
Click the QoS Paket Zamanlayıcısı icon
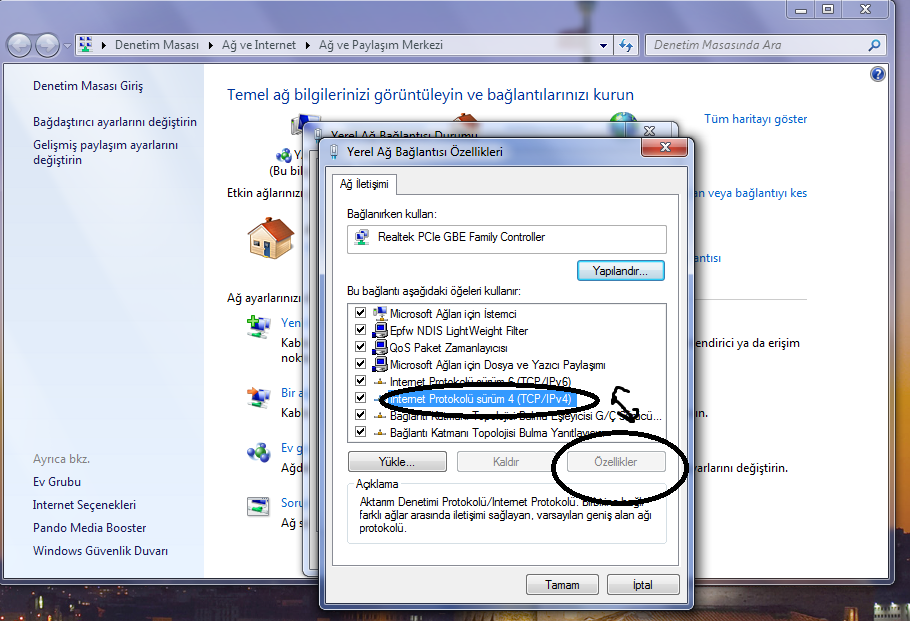[380, 347]
